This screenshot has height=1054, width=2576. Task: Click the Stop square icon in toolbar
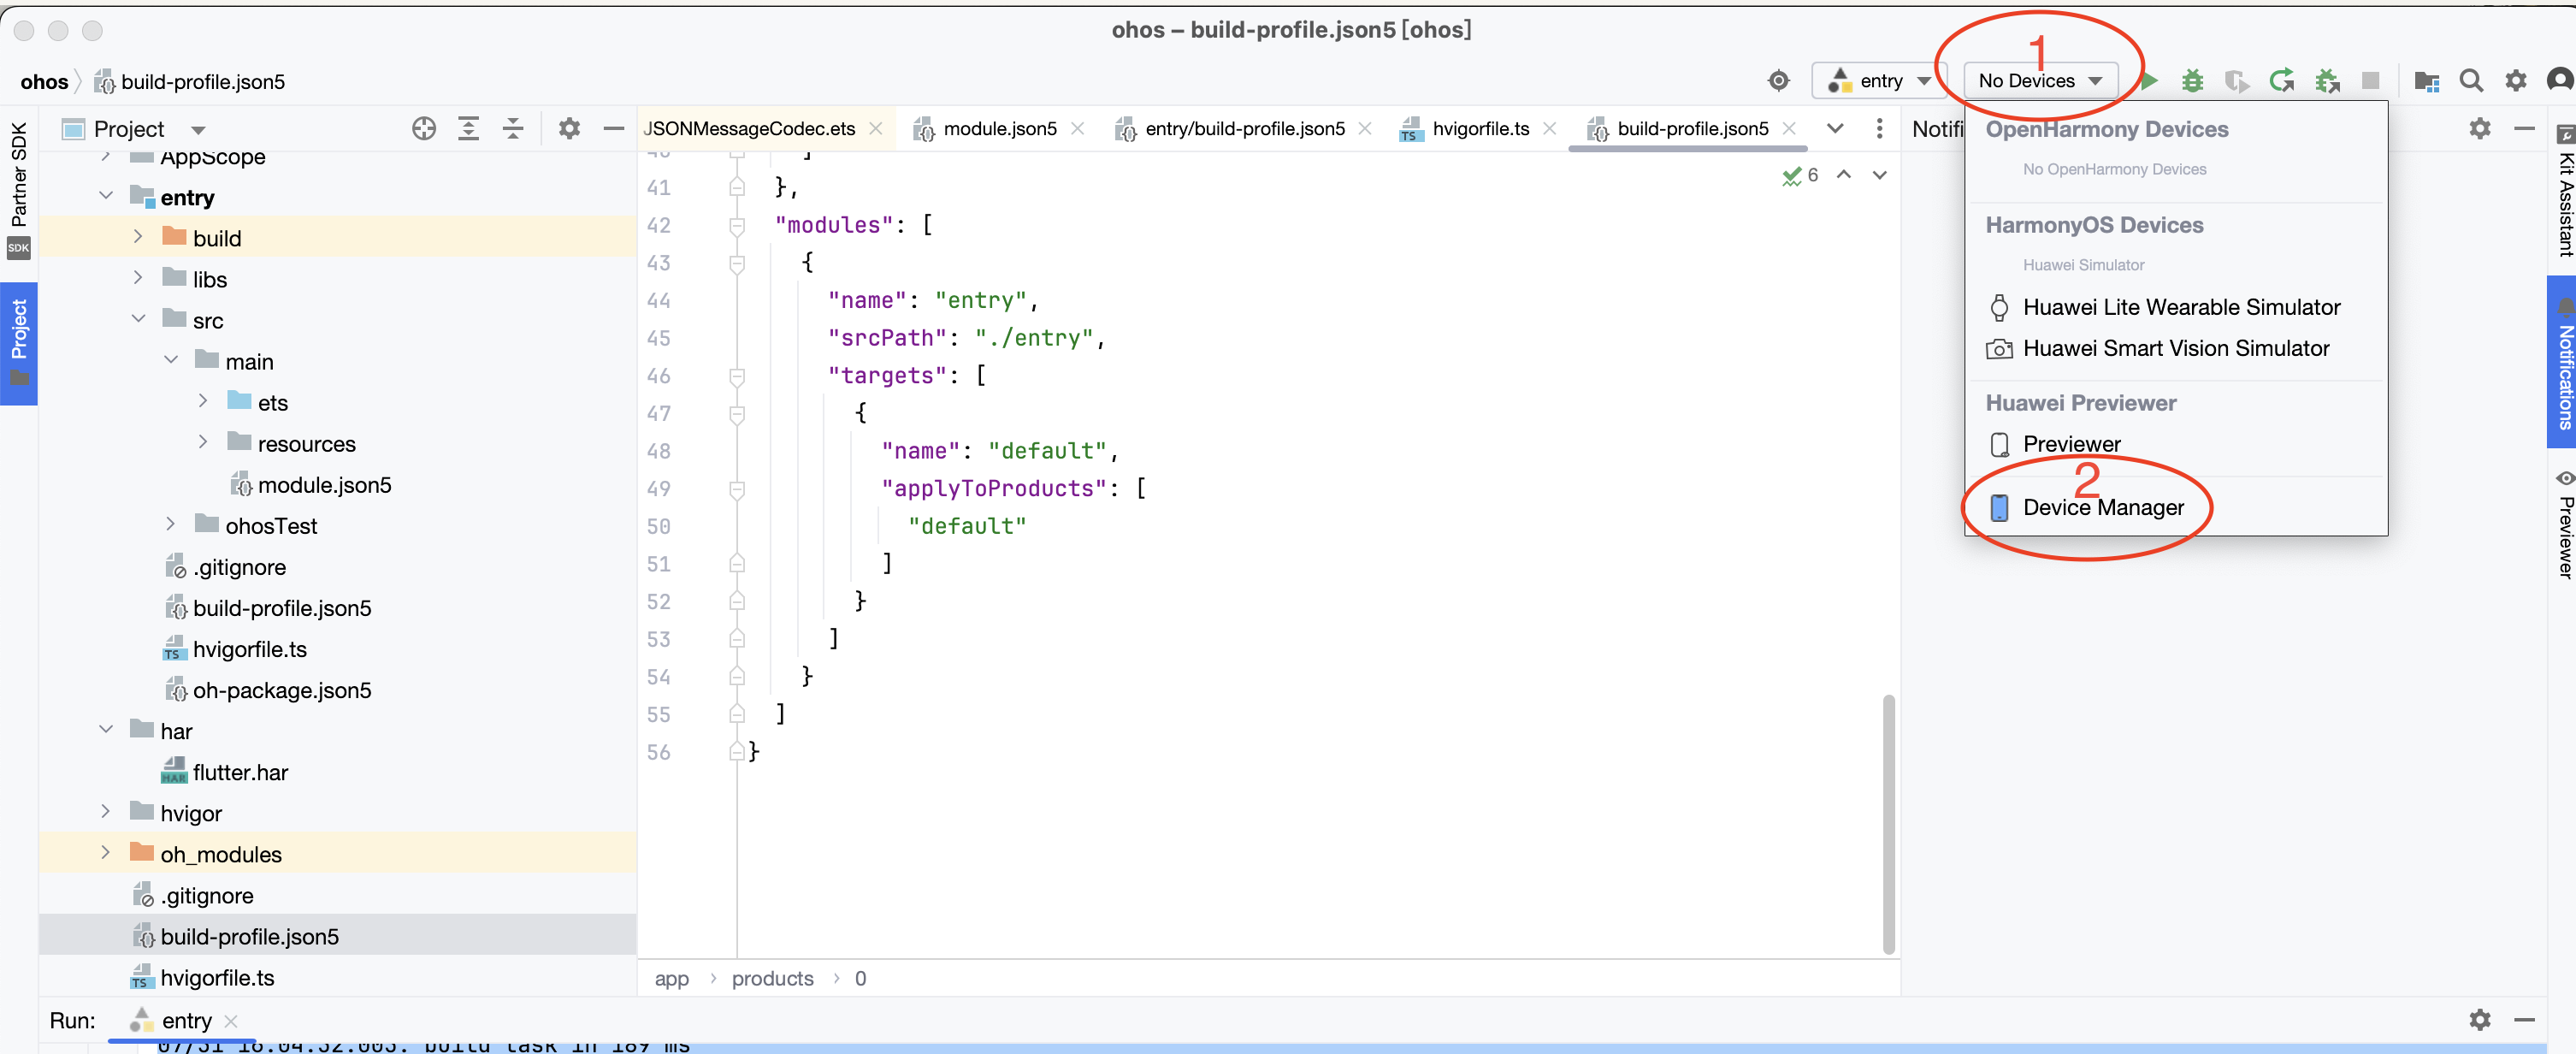(x=2369, y=81)
